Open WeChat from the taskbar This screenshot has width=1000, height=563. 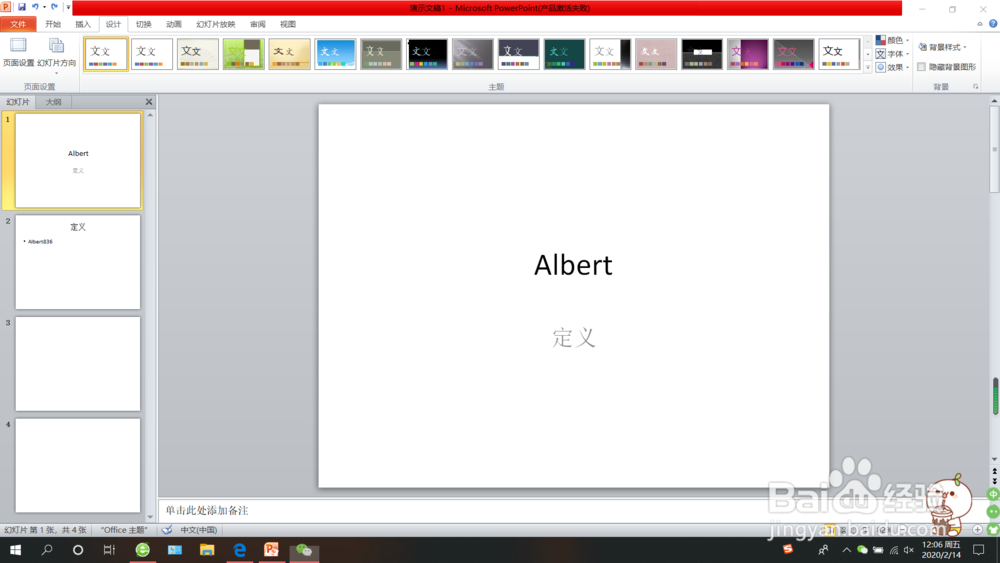click(x=304, y=550)
